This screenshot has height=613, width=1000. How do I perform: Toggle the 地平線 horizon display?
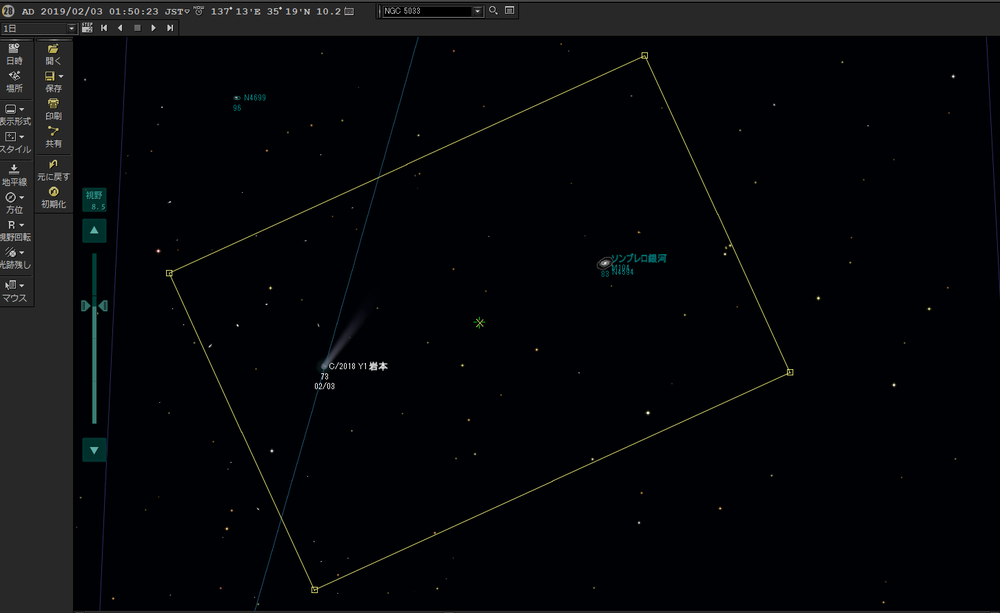(x=14, y=175)
